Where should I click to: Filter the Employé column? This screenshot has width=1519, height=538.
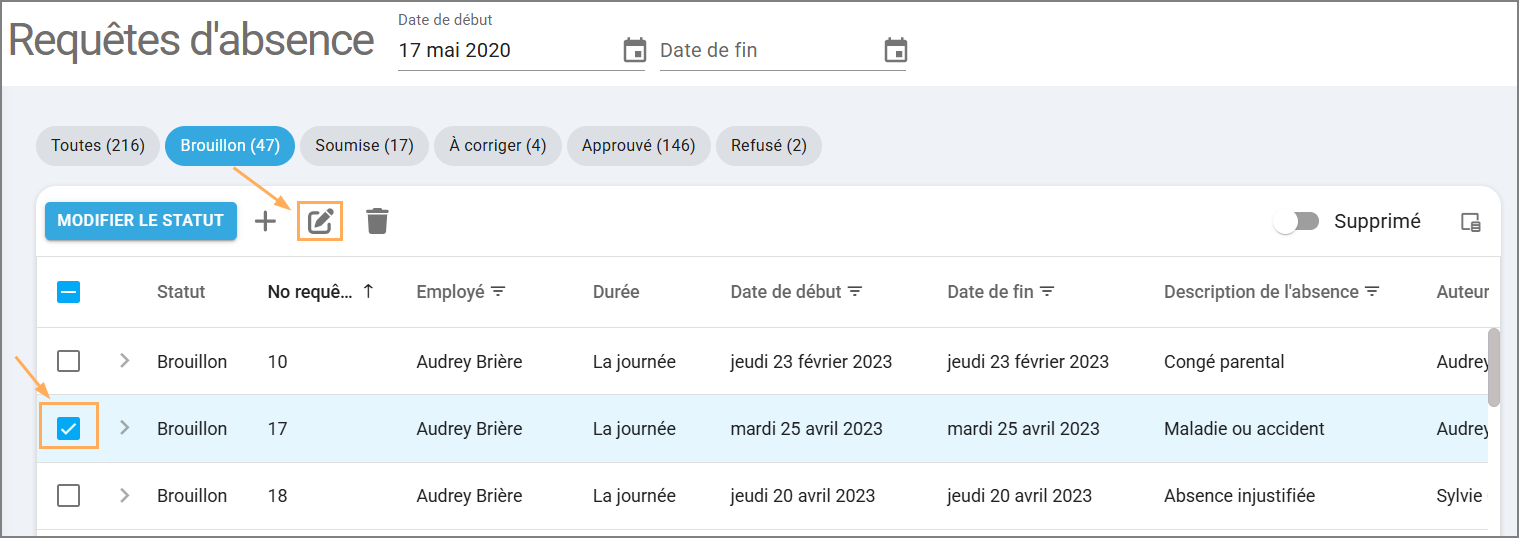tap(498, 292)
